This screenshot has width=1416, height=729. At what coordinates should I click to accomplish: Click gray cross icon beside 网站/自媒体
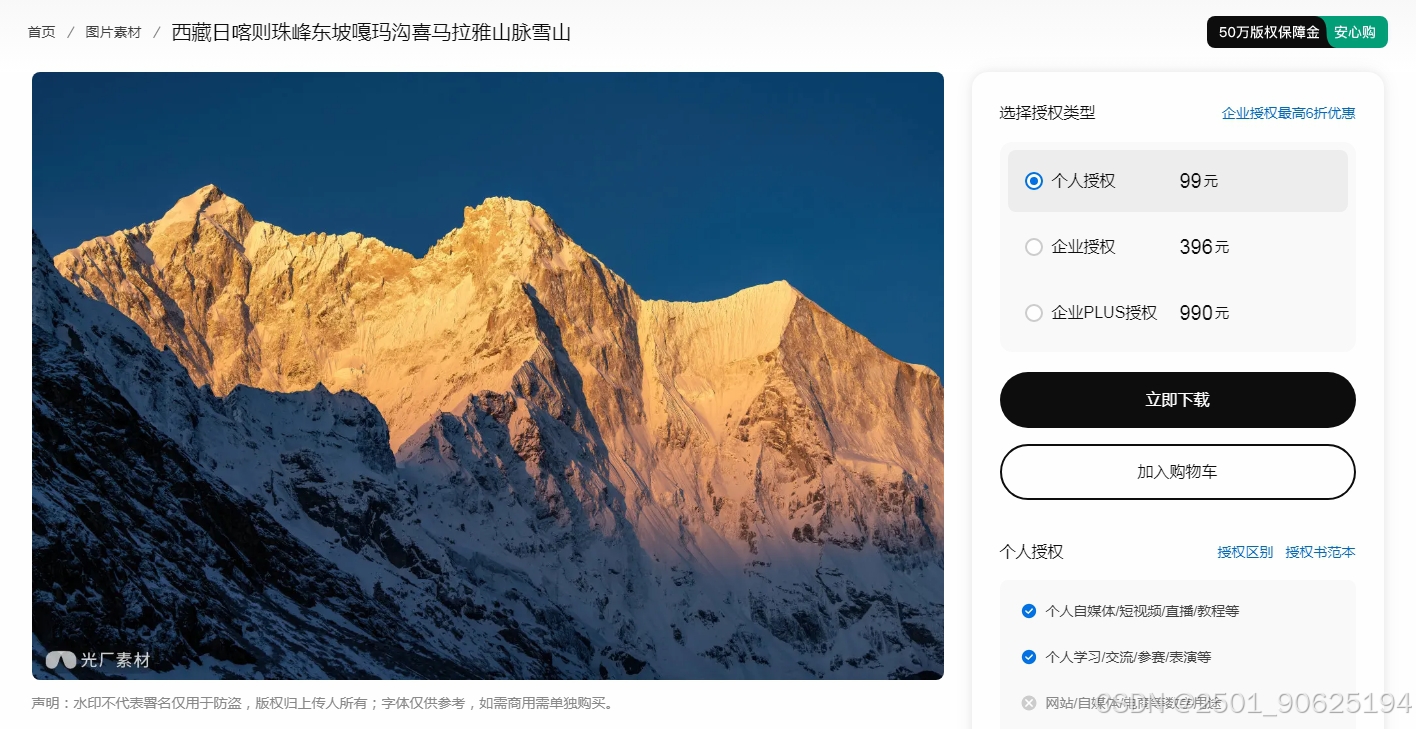(1029, 703)
